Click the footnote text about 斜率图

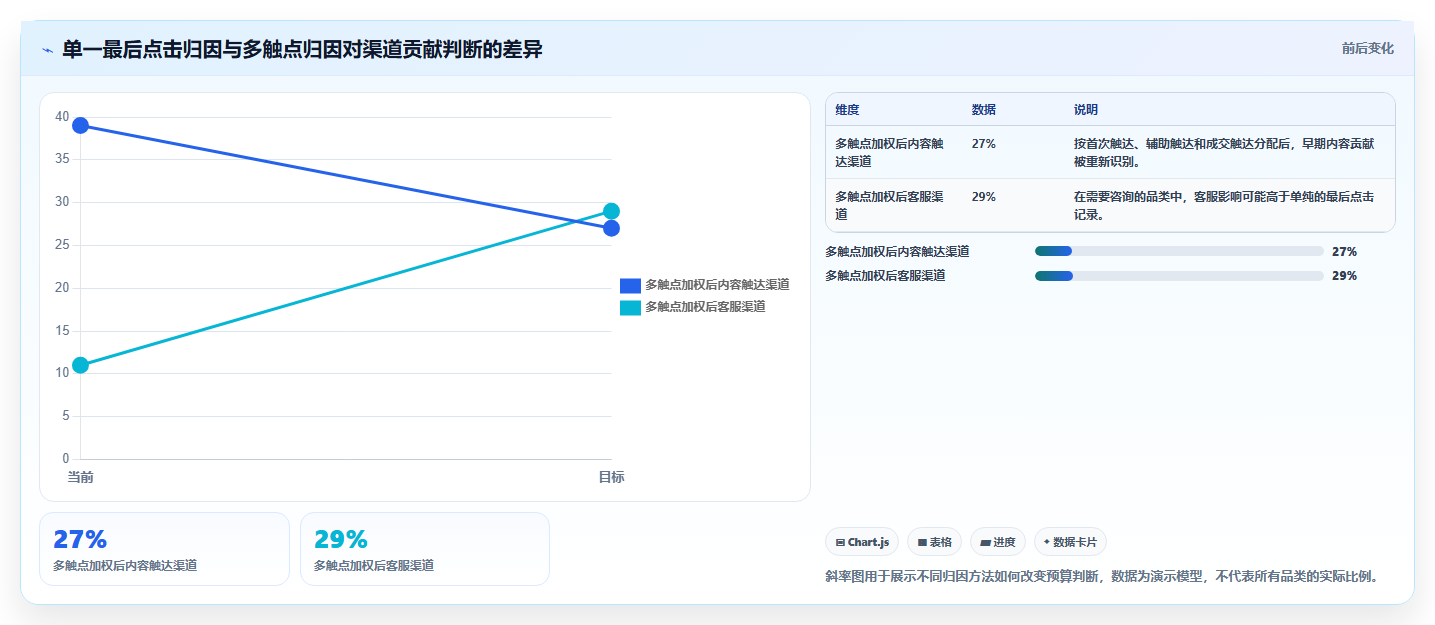1101,576
